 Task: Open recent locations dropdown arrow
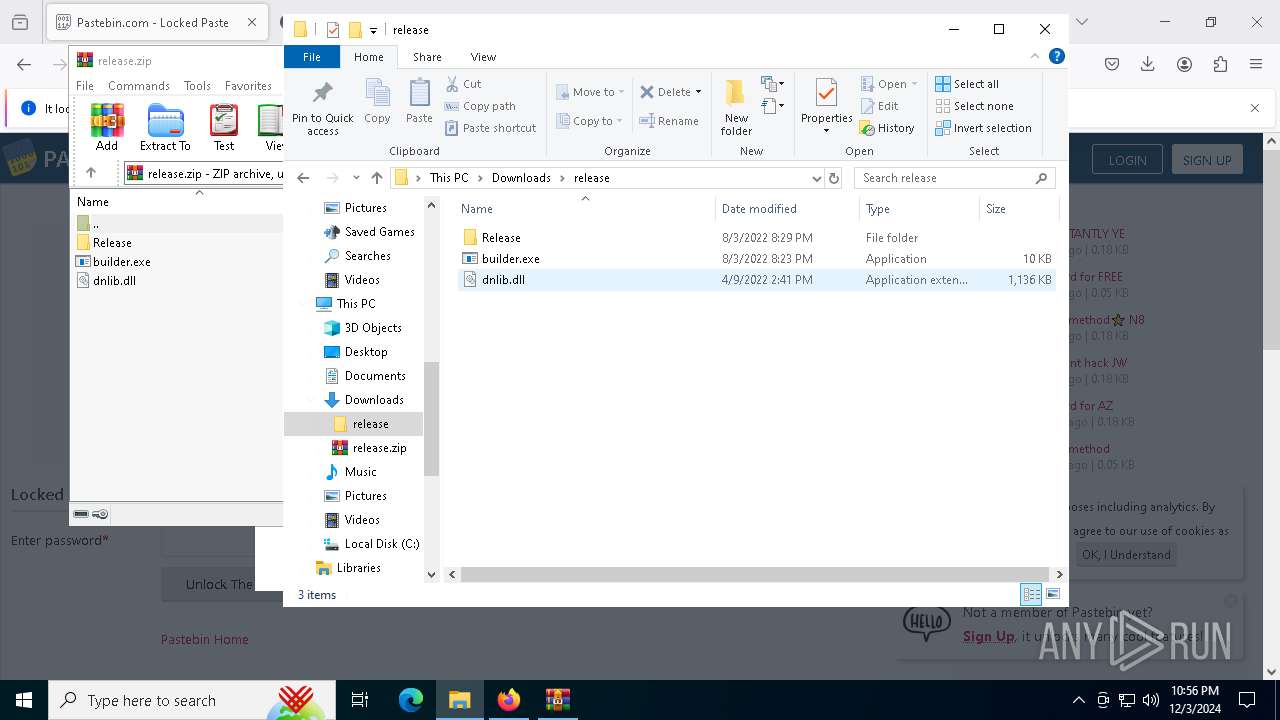[356, 178]
